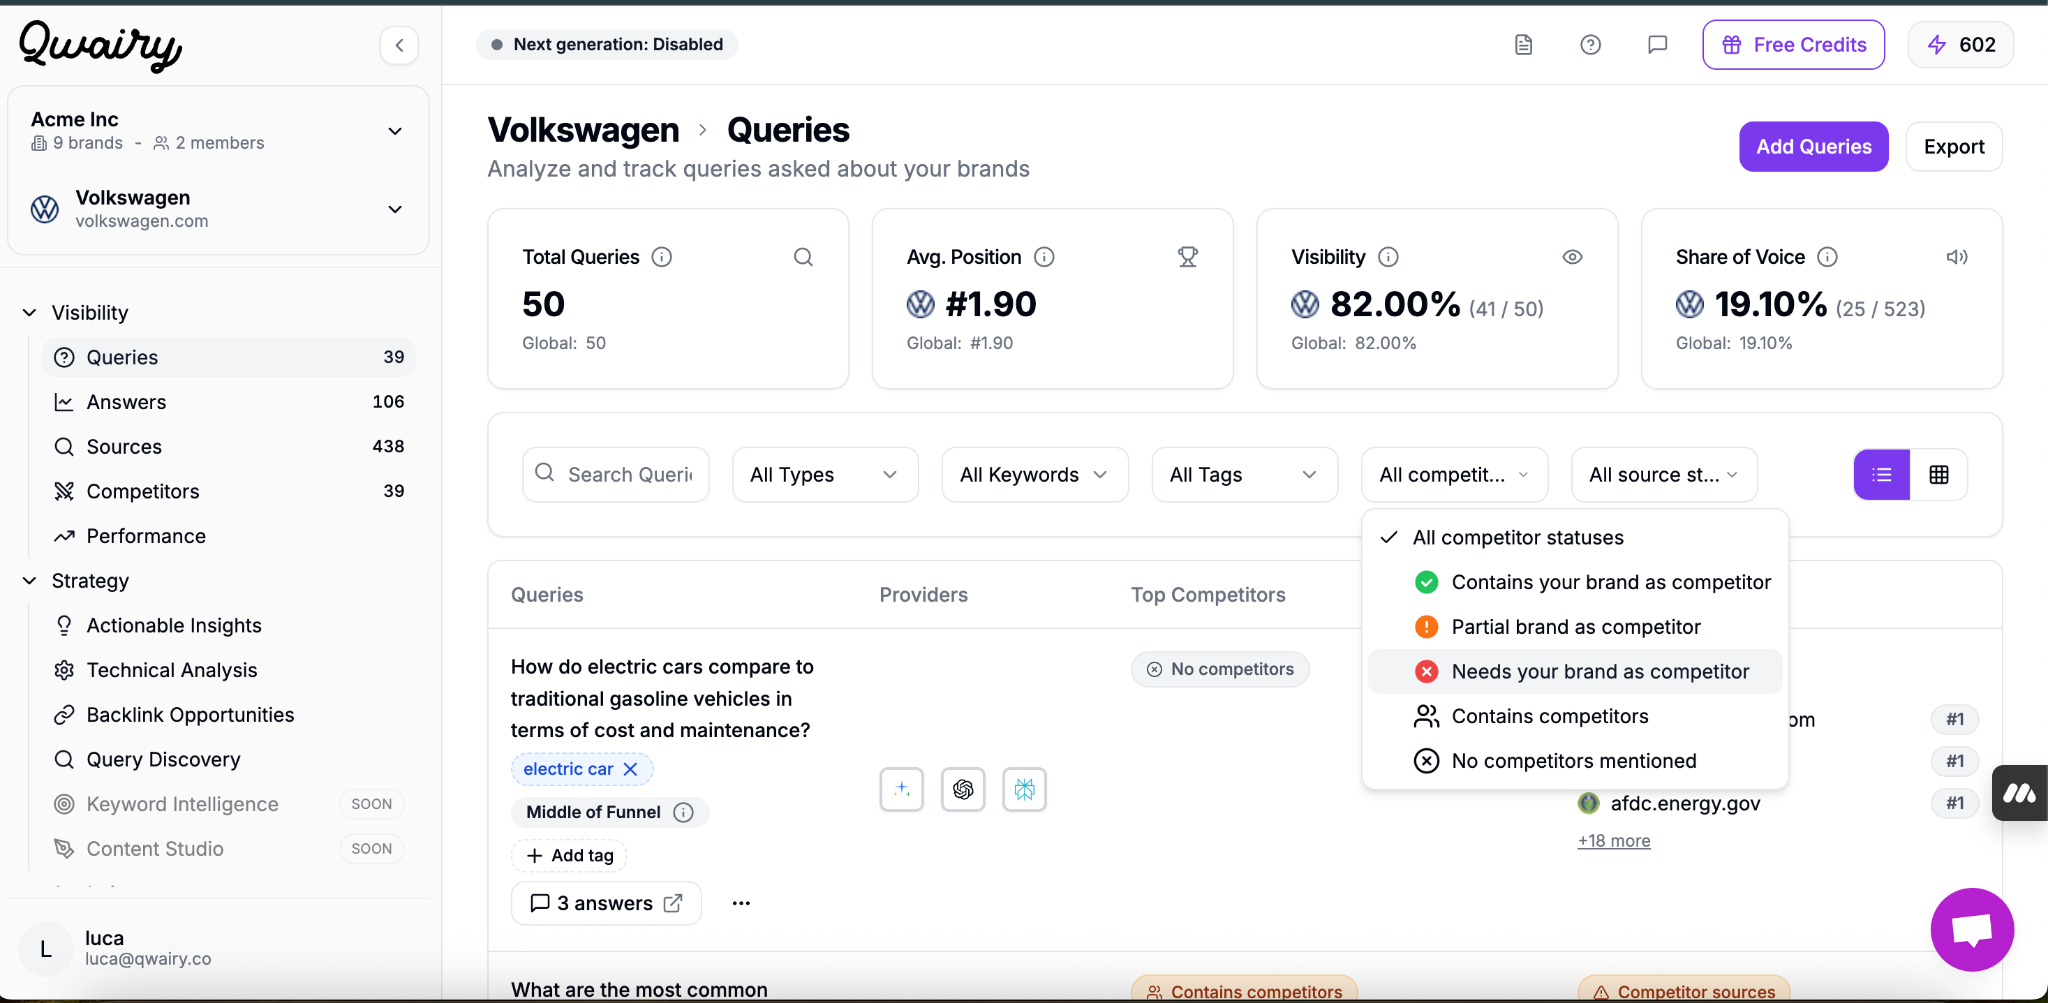The image size is (2048, 1003).
Task: Open Actionable Insights in the sidebar
Action: (228, 625)
